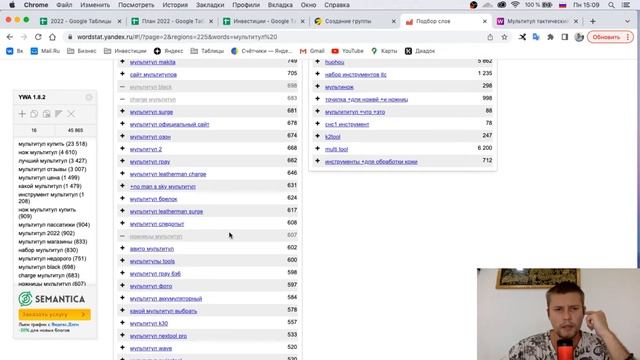Add 'сайт мультитулов' with plus icon
Viewport: 640px width, 360px height.
[122, 74]
